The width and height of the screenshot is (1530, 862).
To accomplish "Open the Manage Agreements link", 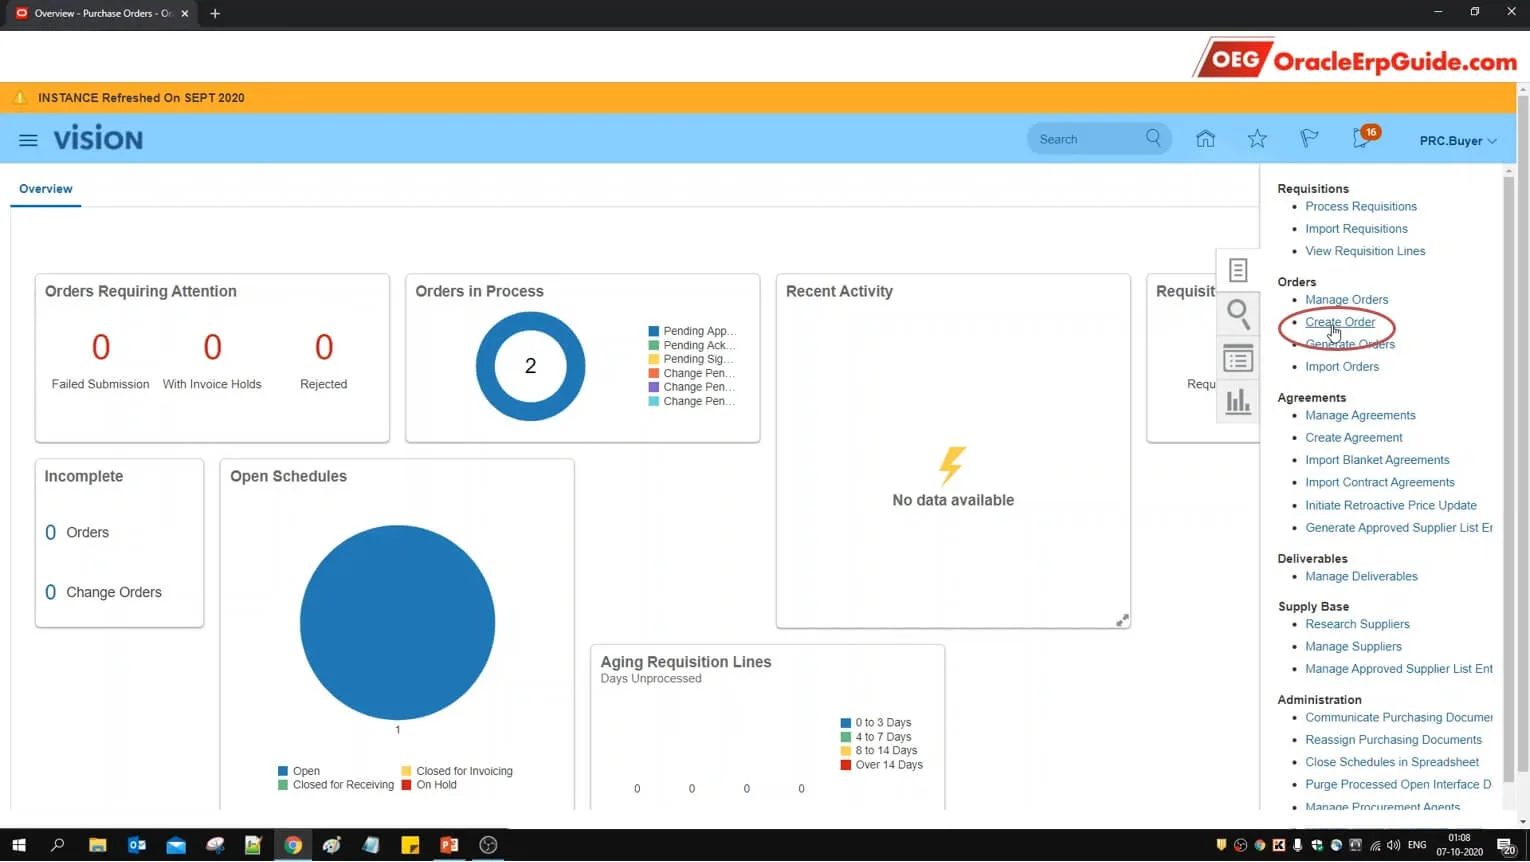I will 1360,416.
